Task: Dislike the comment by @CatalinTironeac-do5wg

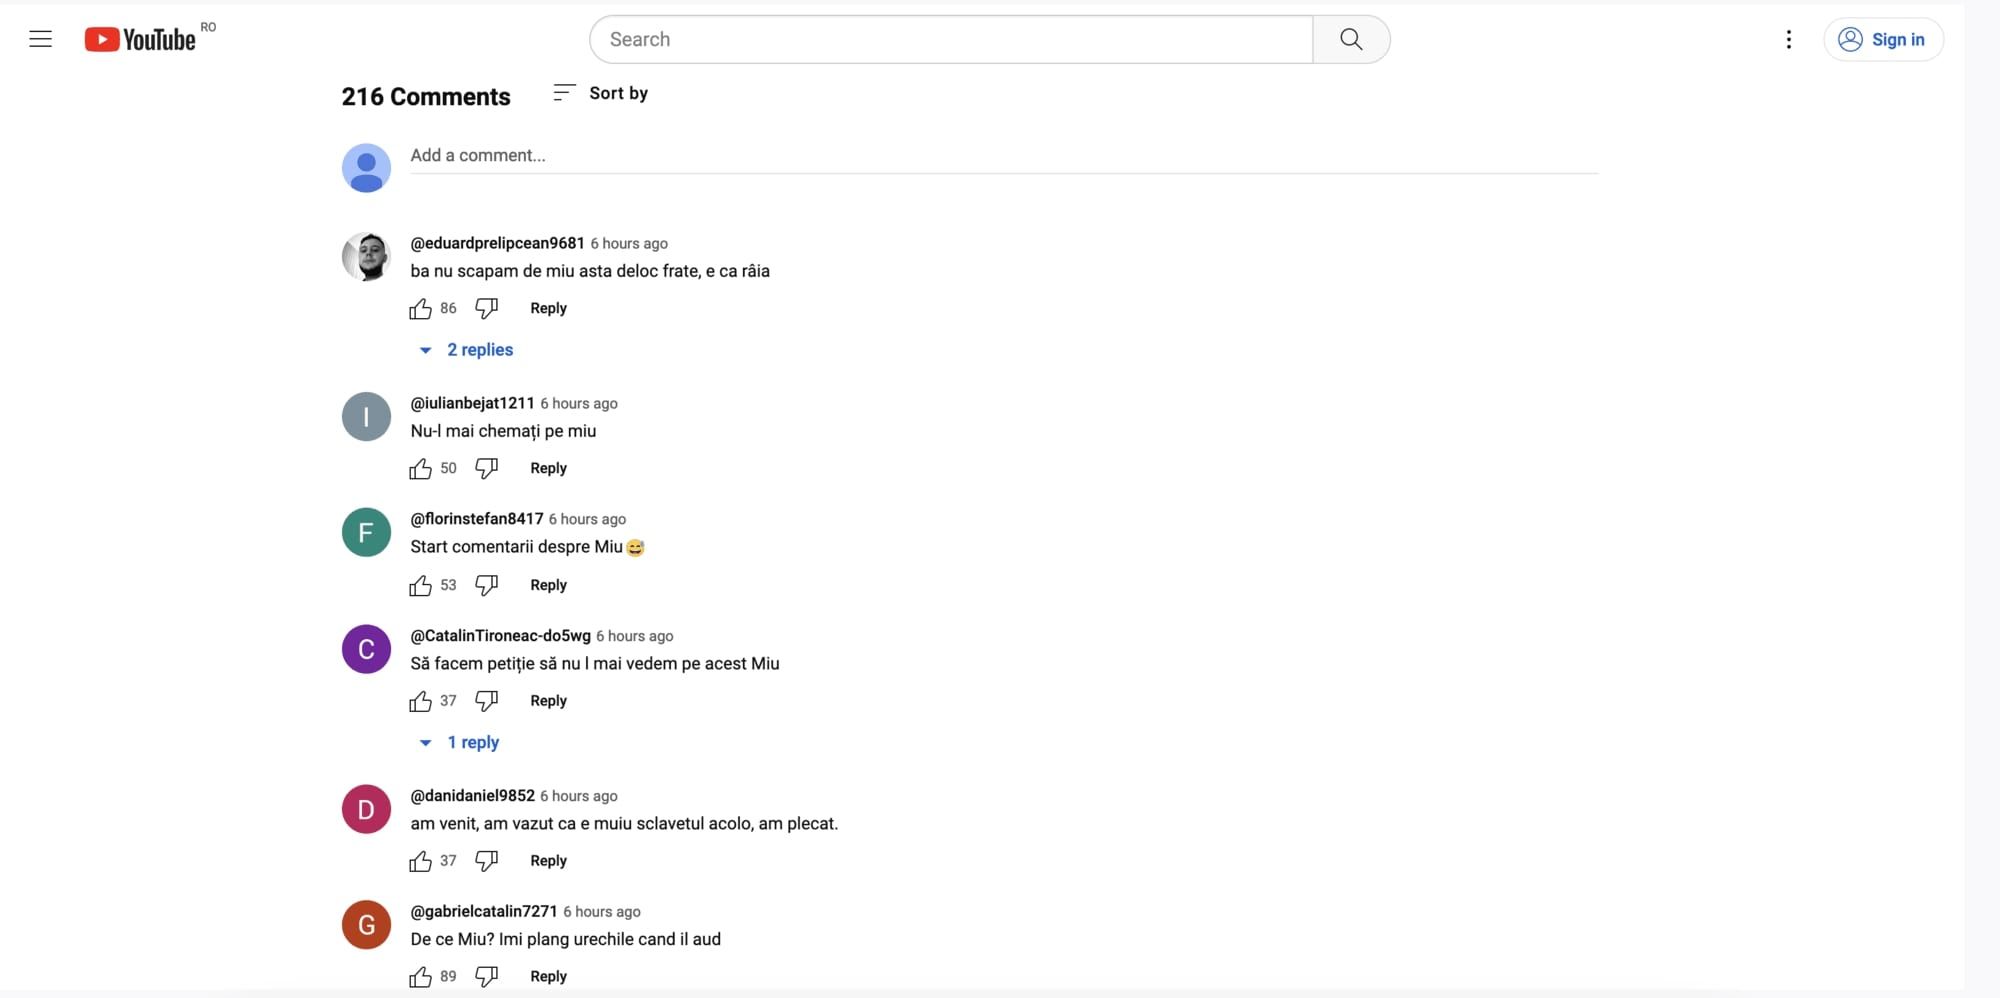Action: pos(487,701)
